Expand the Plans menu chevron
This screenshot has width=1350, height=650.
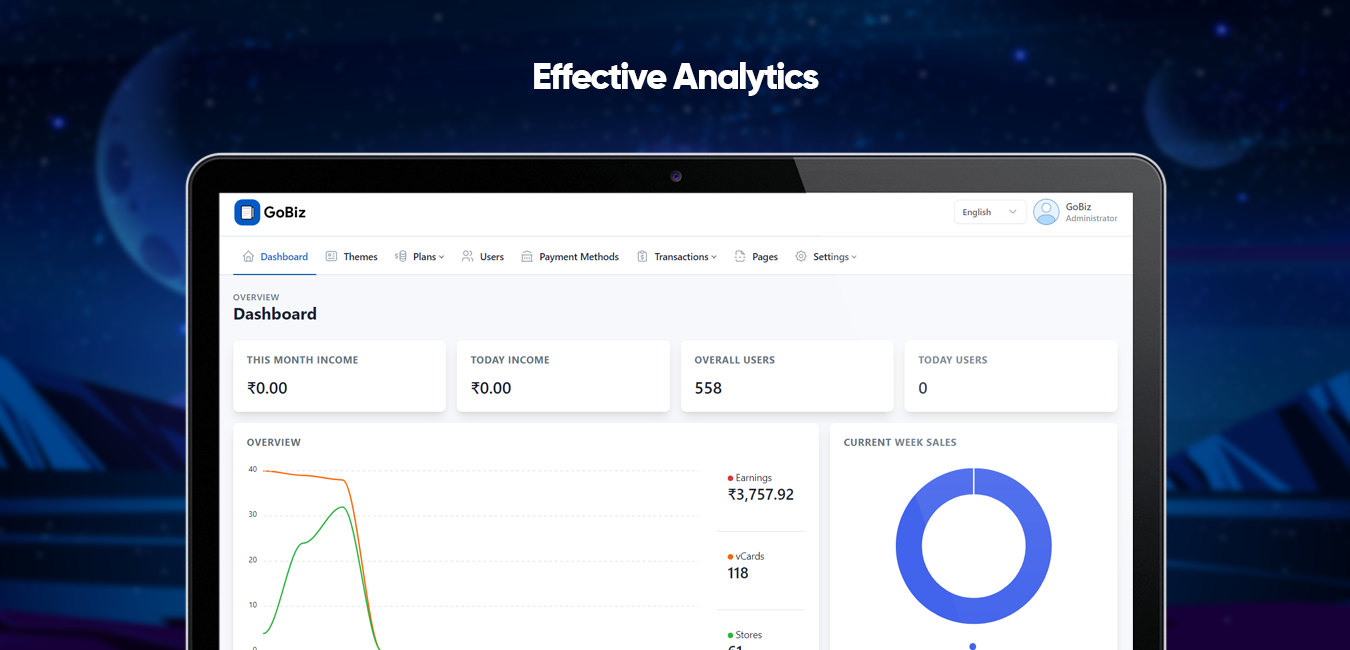[441, 258]
